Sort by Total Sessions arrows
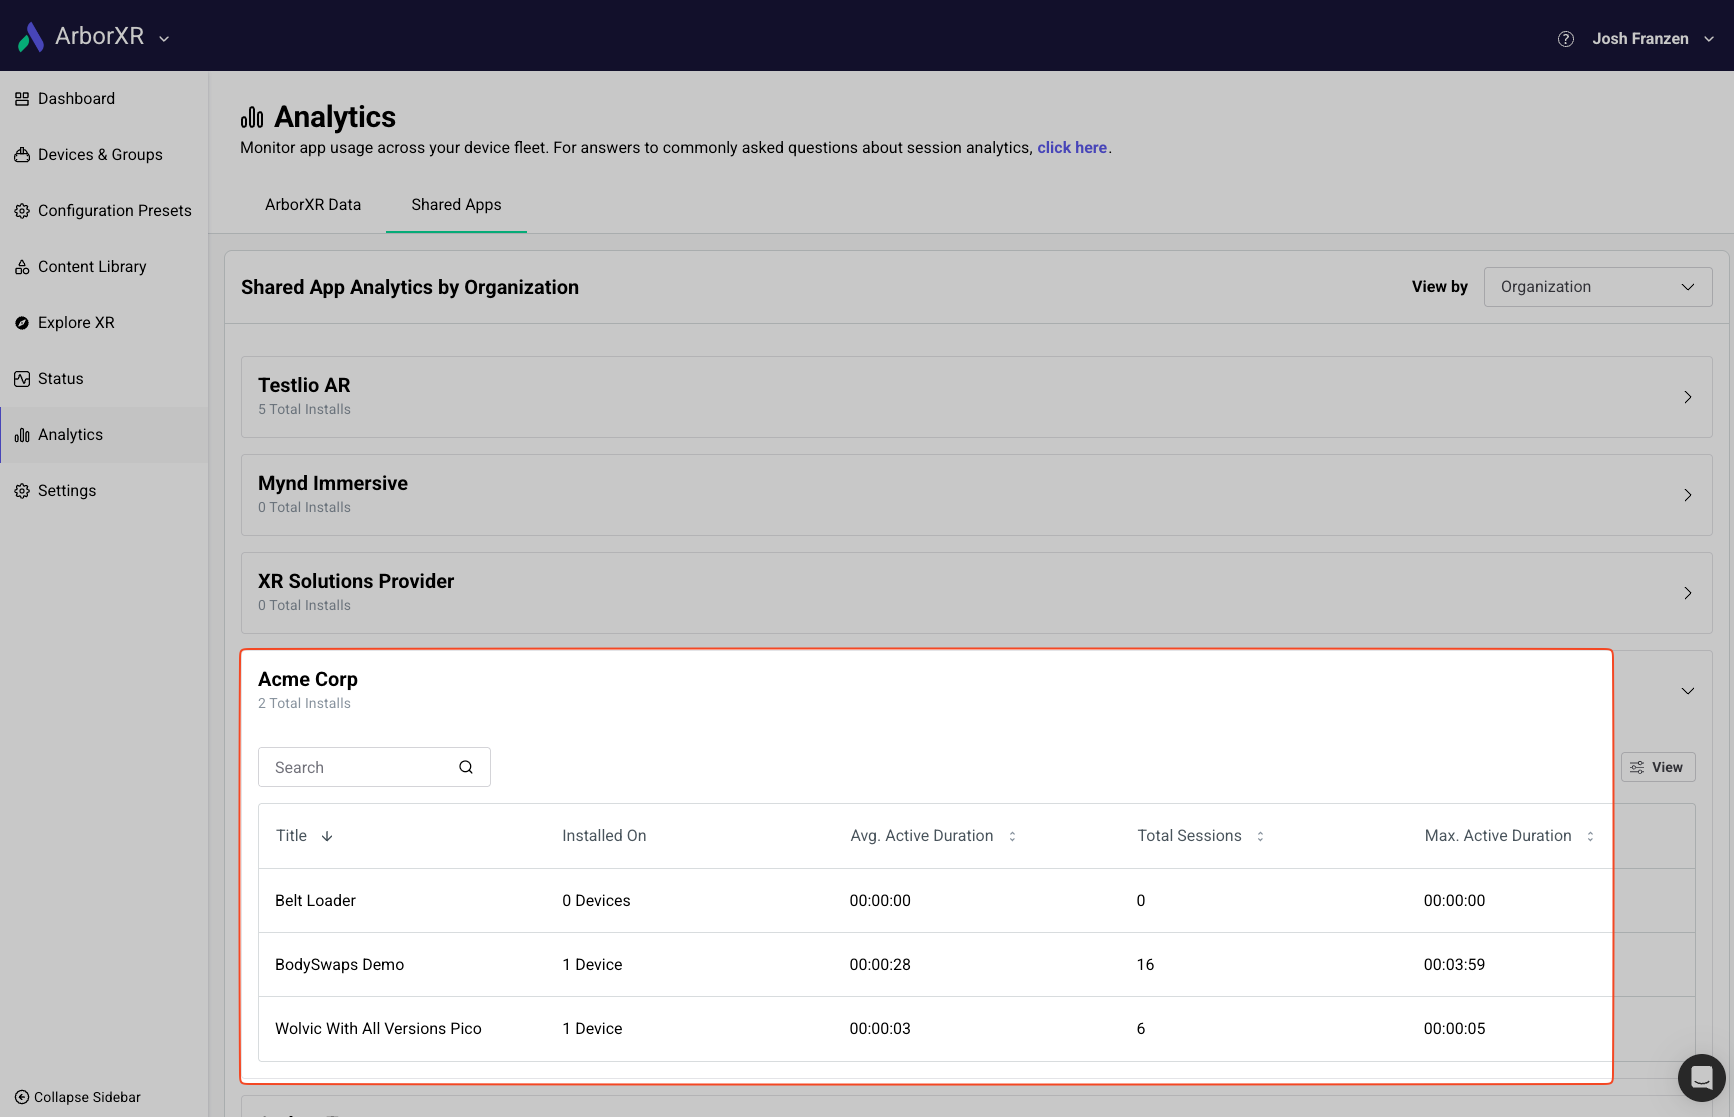 pyautogui.click(x=1260, y=836)
